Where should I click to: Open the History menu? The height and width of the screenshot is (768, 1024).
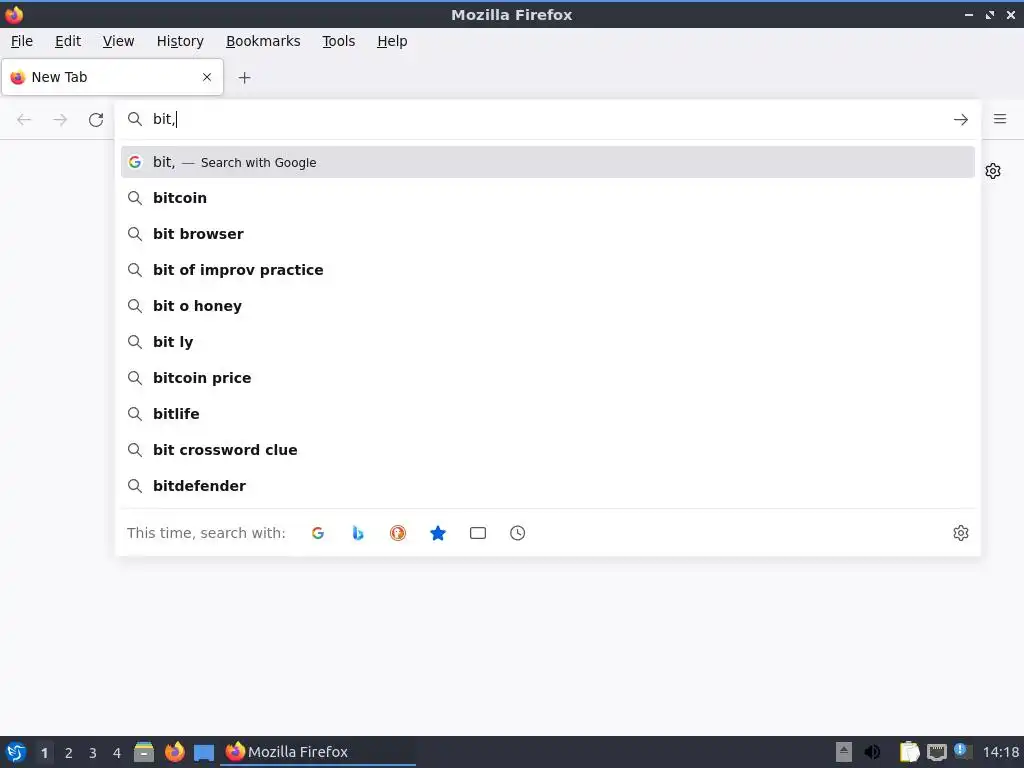pyautogui.click(x=180, y=41)
